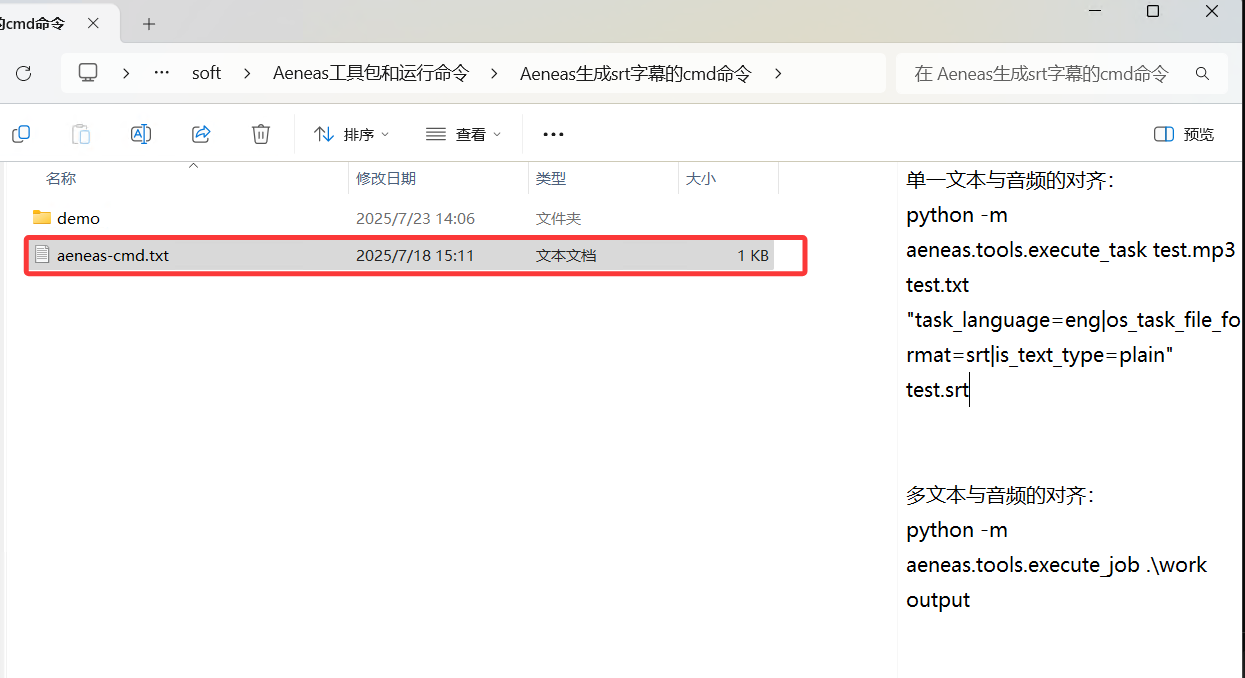Expand chevron after the This PC icon
The height and width of the screenshot is (678, 1245).
tap(126, 73)
